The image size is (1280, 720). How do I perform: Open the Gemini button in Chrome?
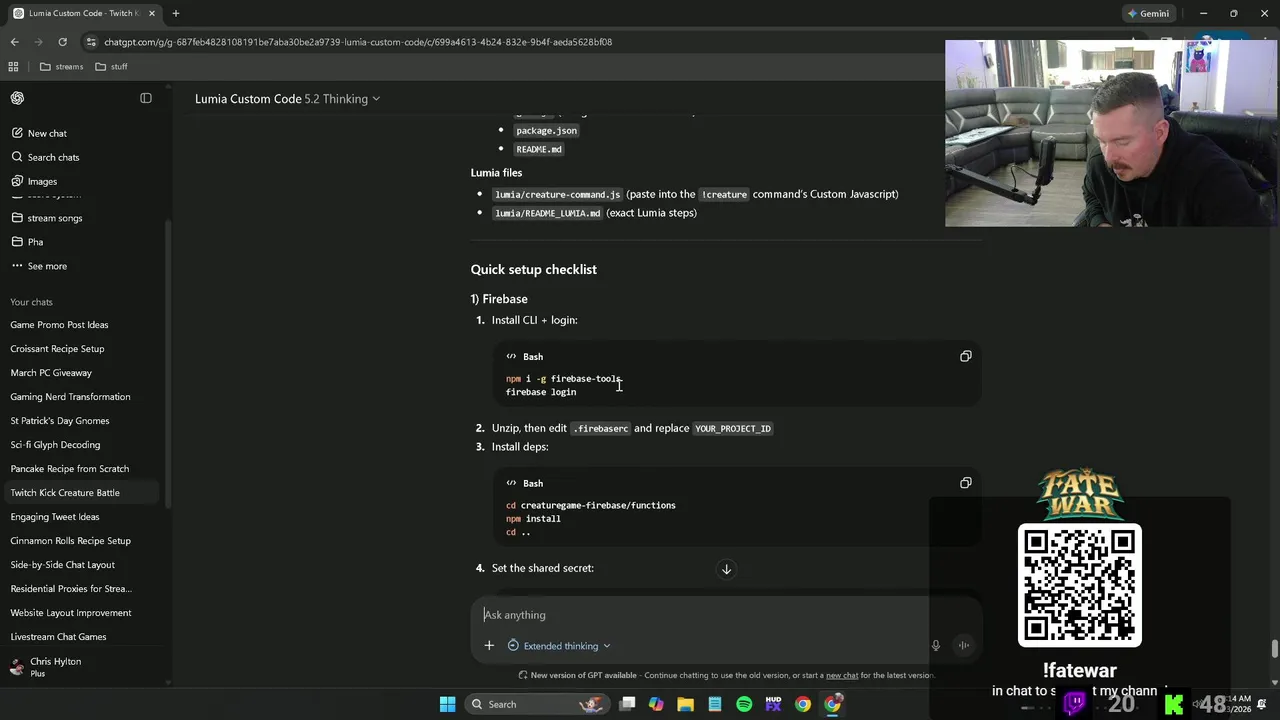pos(1147,13)
